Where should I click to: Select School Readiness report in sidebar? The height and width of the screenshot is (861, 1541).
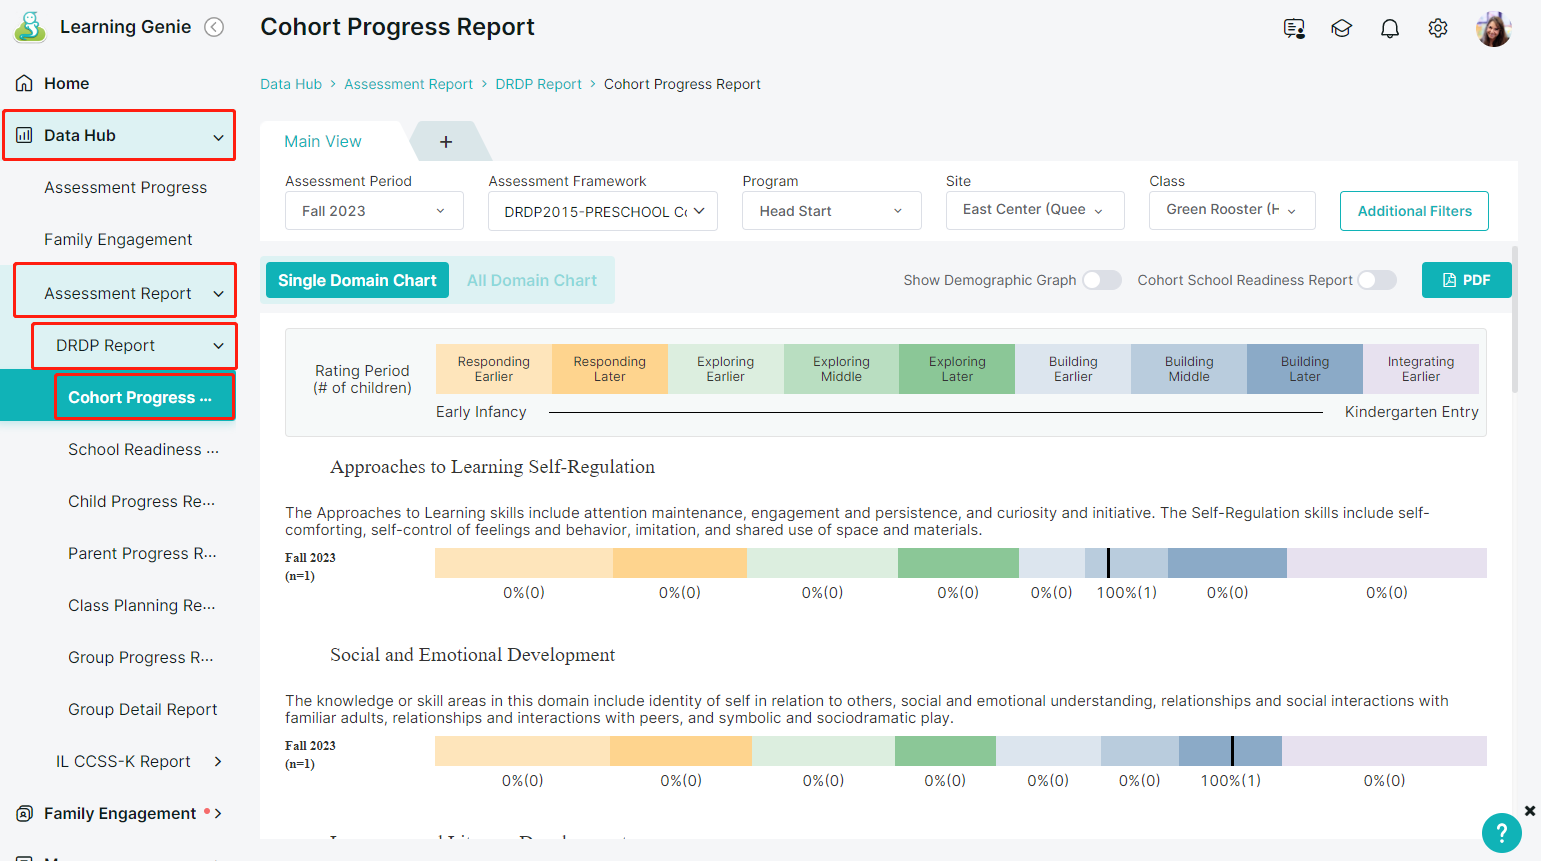pyautogui.click(x=143, y=450)
